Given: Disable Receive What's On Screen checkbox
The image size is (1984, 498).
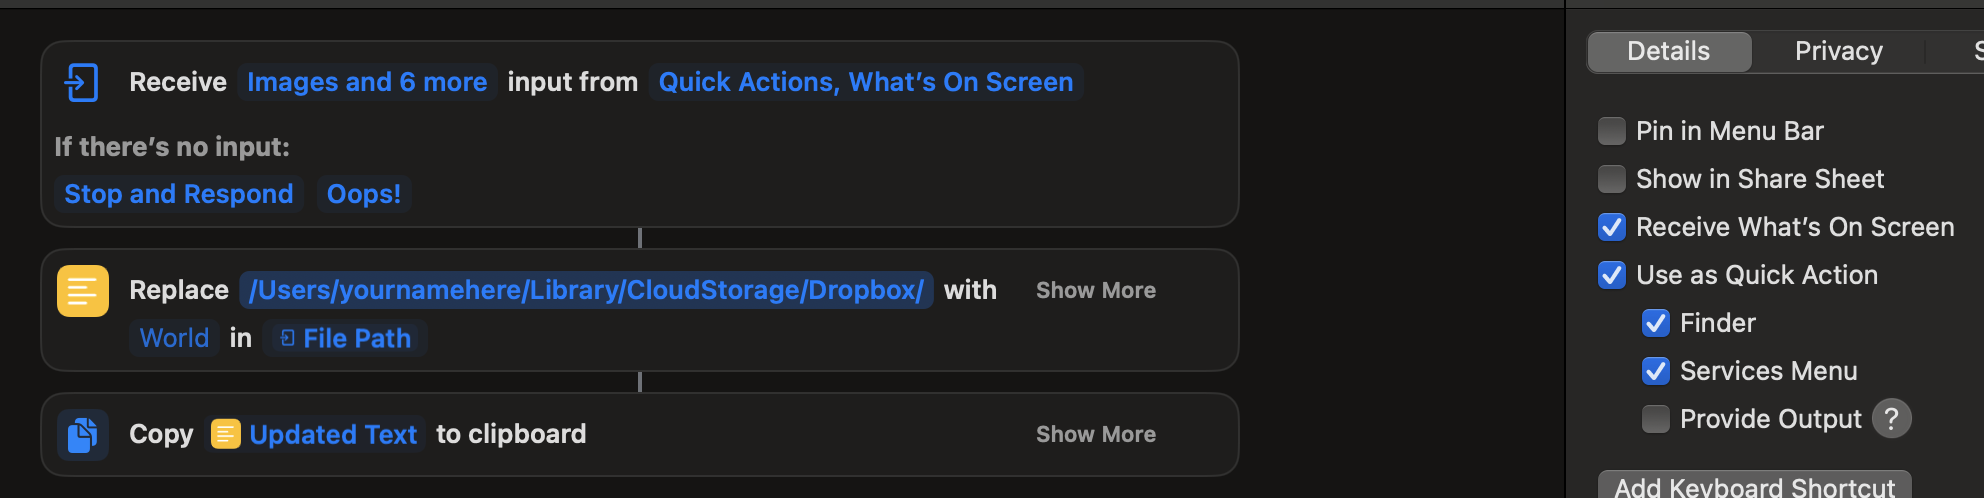Looking at the screenshot, I should [x=1612, y=227].
